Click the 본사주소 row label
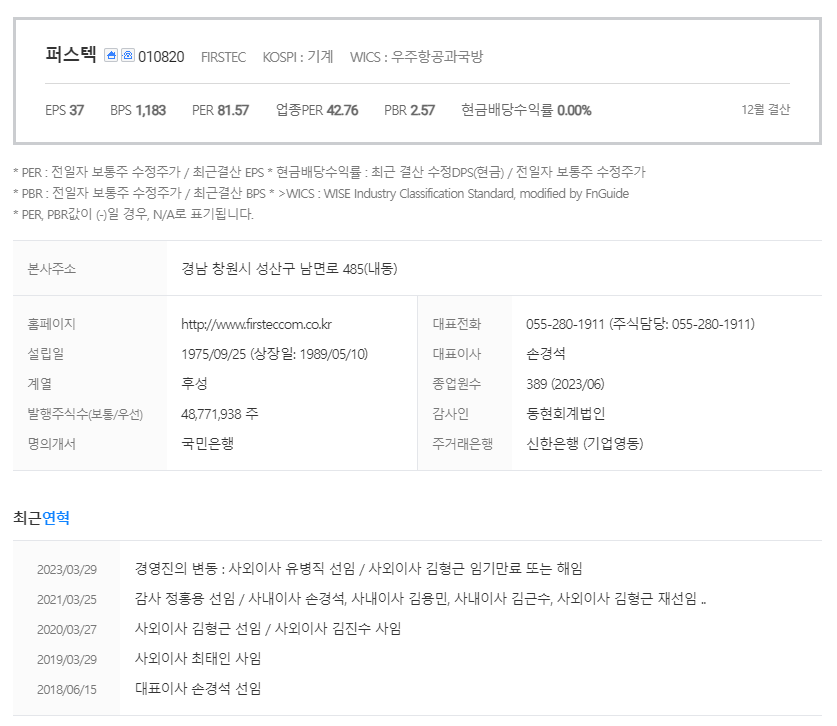Image resolution: width=837 pixels, height=726 pixels. [x=52, y=269]
